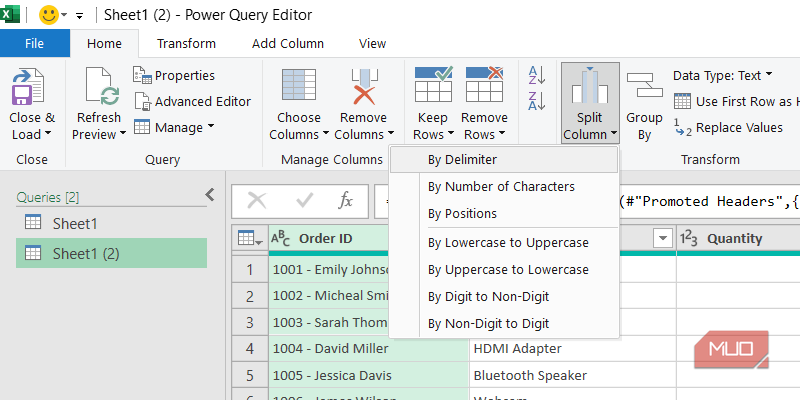Switch to the Home tab

(x=104, y=43)
